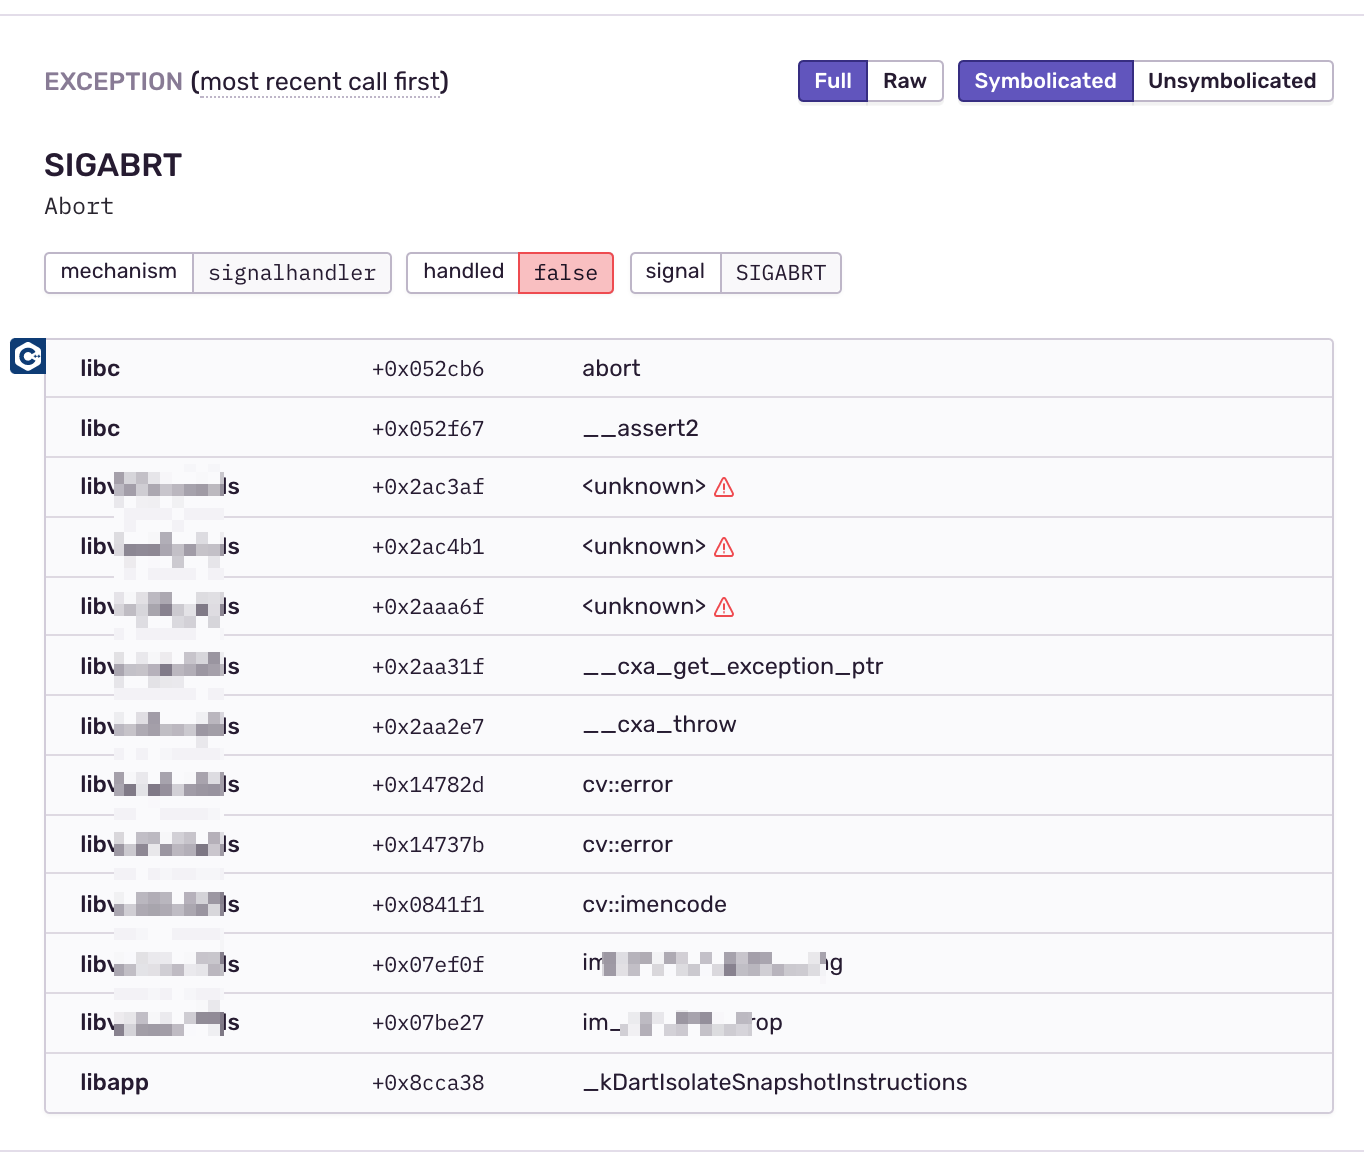This screenshot has height=1162, width=1364.
Task: Select the Unsymbolicated view option
Action: [x=1232, y=81]
